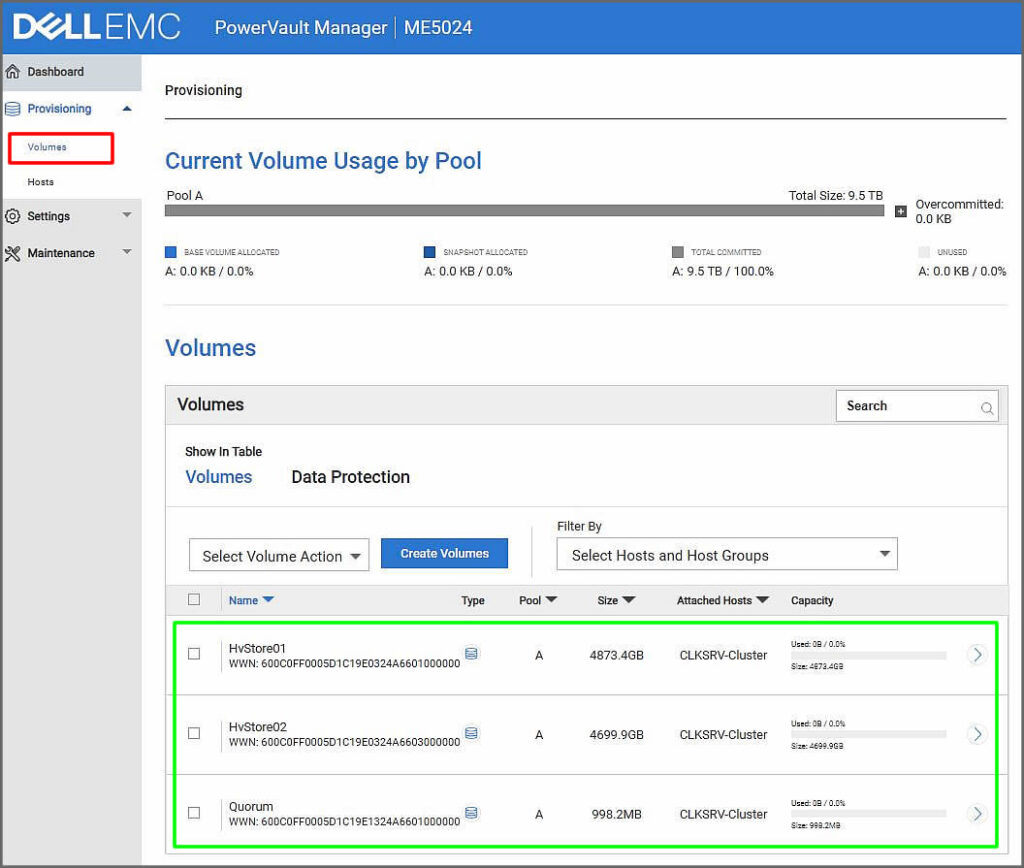The width and height of the screenshot is (1024, 868).
Task: Expand the Settings menu arrow
Action: 127,215
